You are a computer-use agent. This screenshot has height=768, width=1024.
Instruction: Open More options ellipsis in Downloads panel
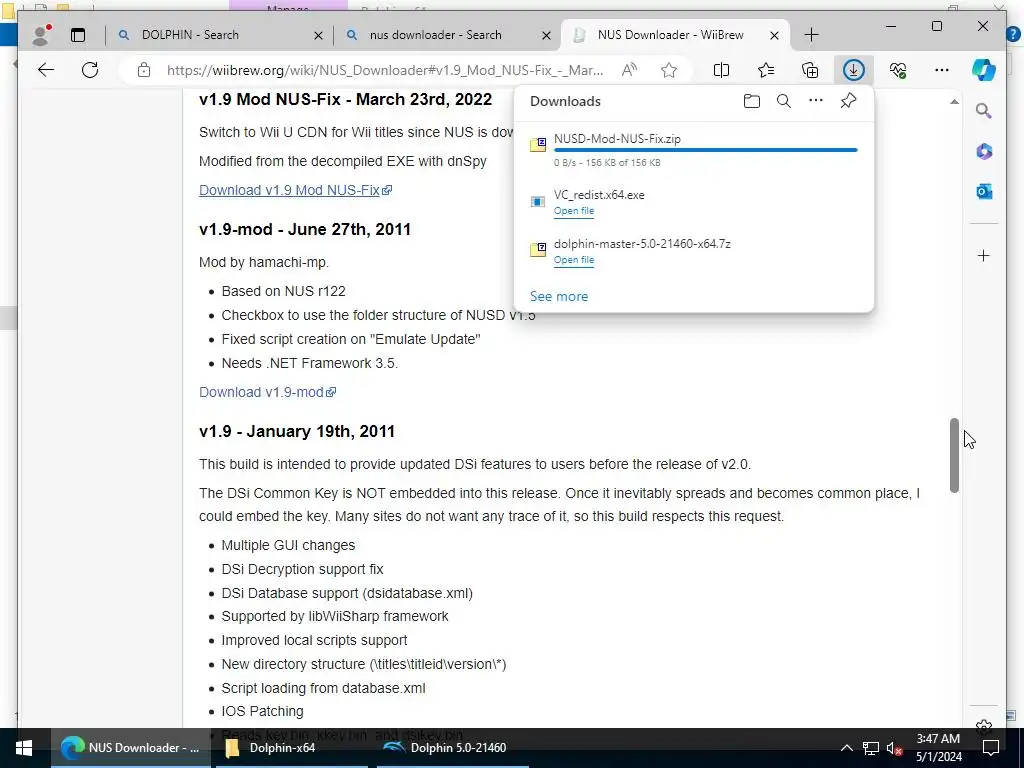tap(816, 101)
